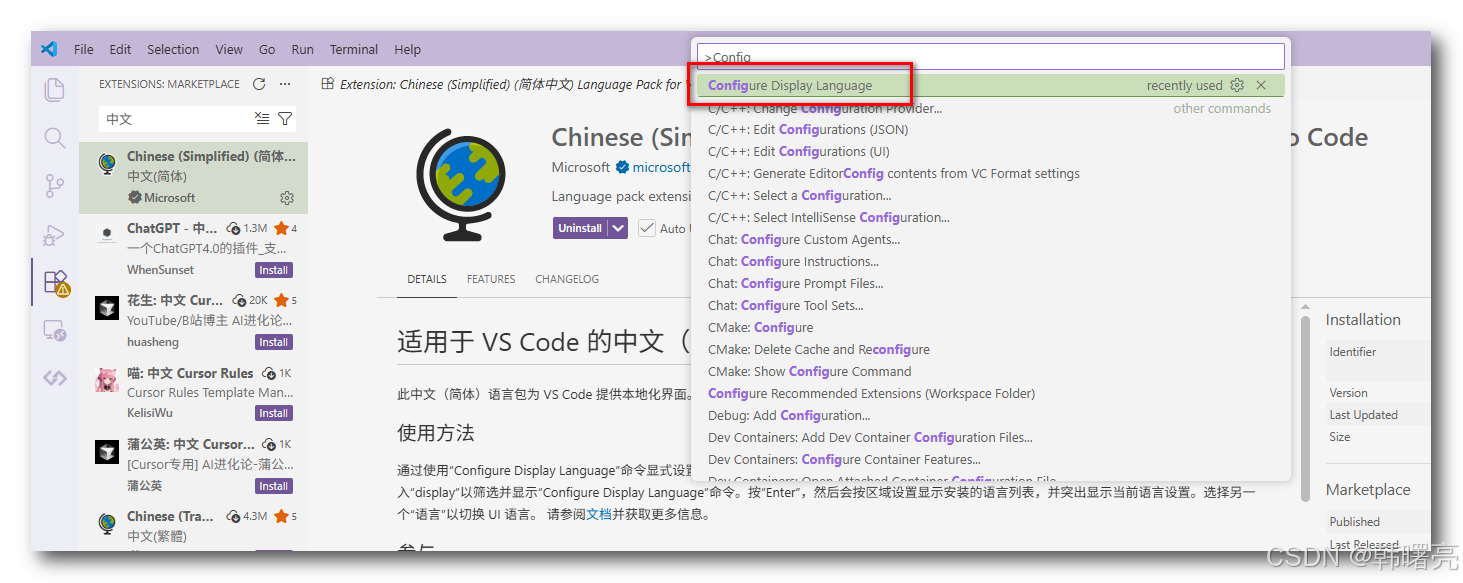The height and width of the screenshot is (583, 1463).
Task: Open the Edit menu
Action: click(x=120, y=49)
